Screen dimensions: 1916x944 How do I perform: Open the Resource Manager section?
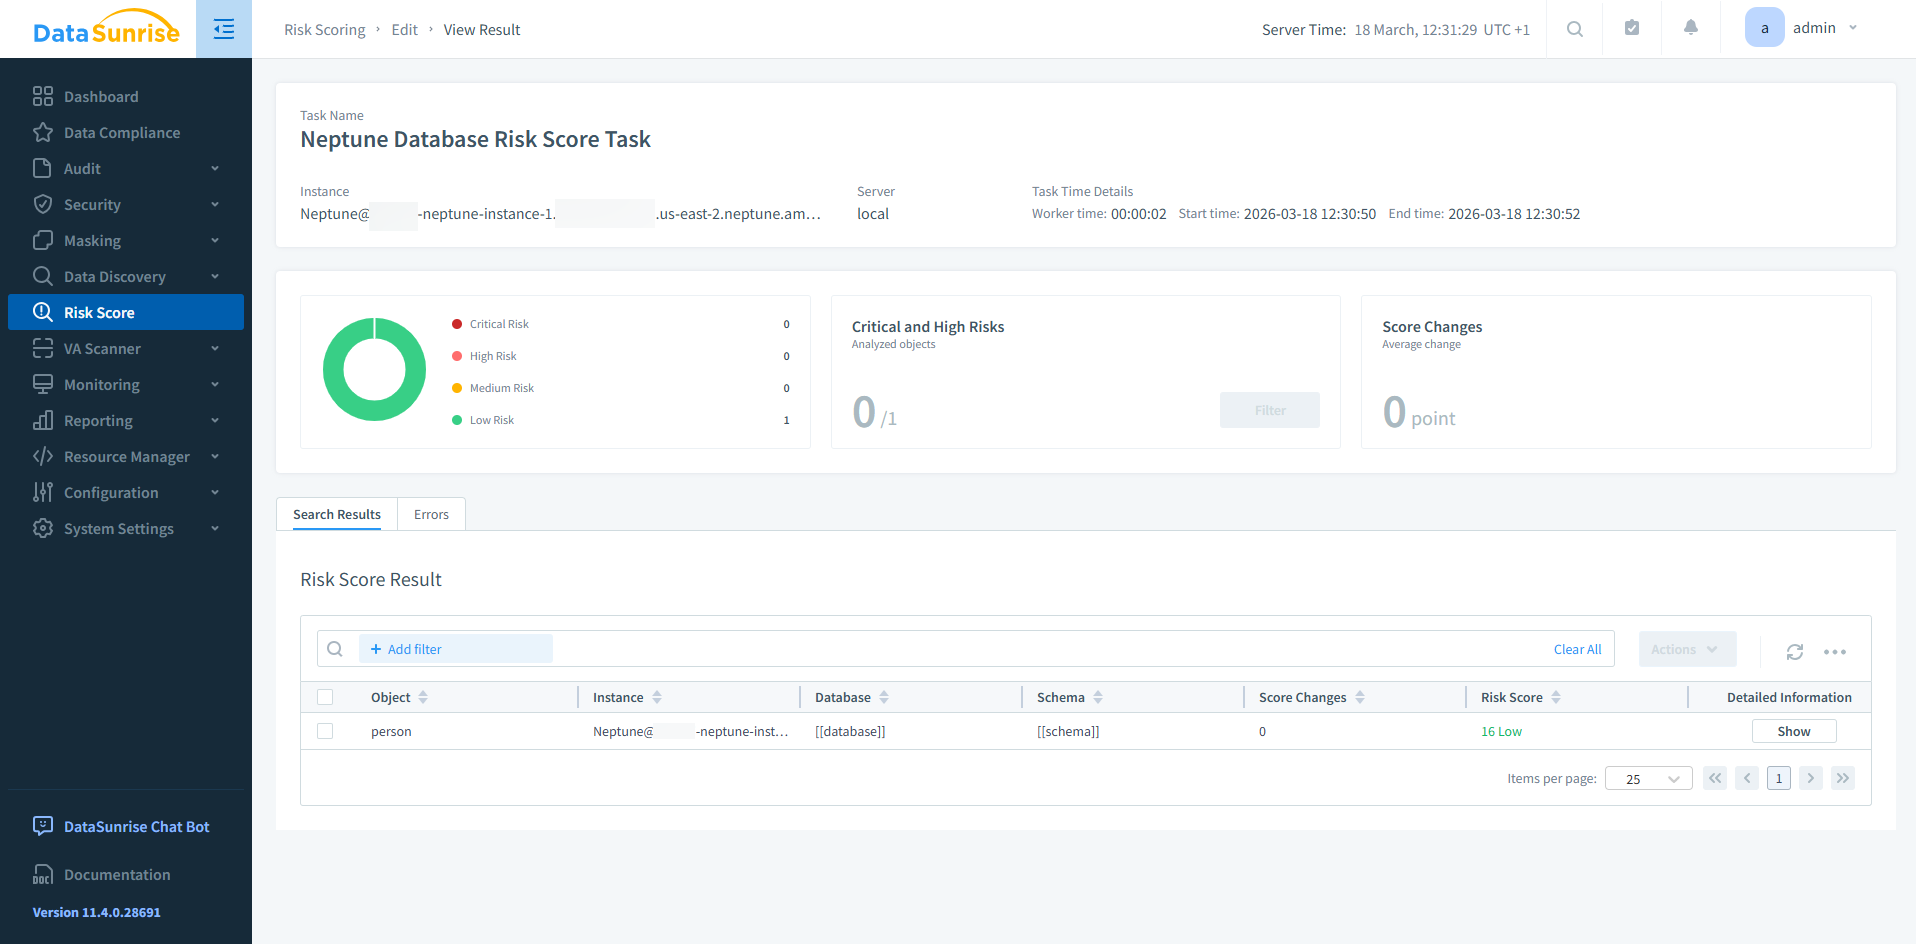[126, 456]
